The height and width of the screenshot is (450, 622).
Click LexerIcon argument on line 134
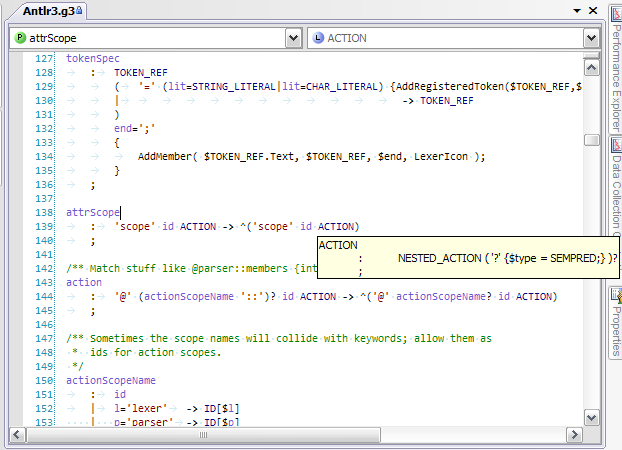(441, 156)
